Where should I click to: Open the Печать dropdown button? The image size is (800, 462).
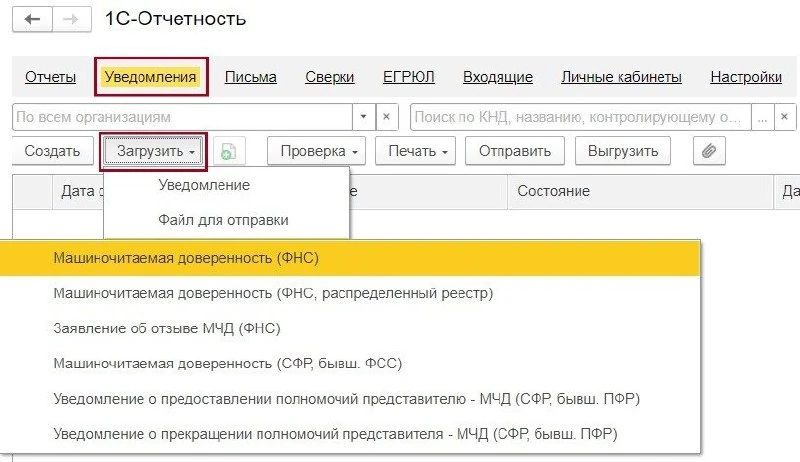click(415, 151)
